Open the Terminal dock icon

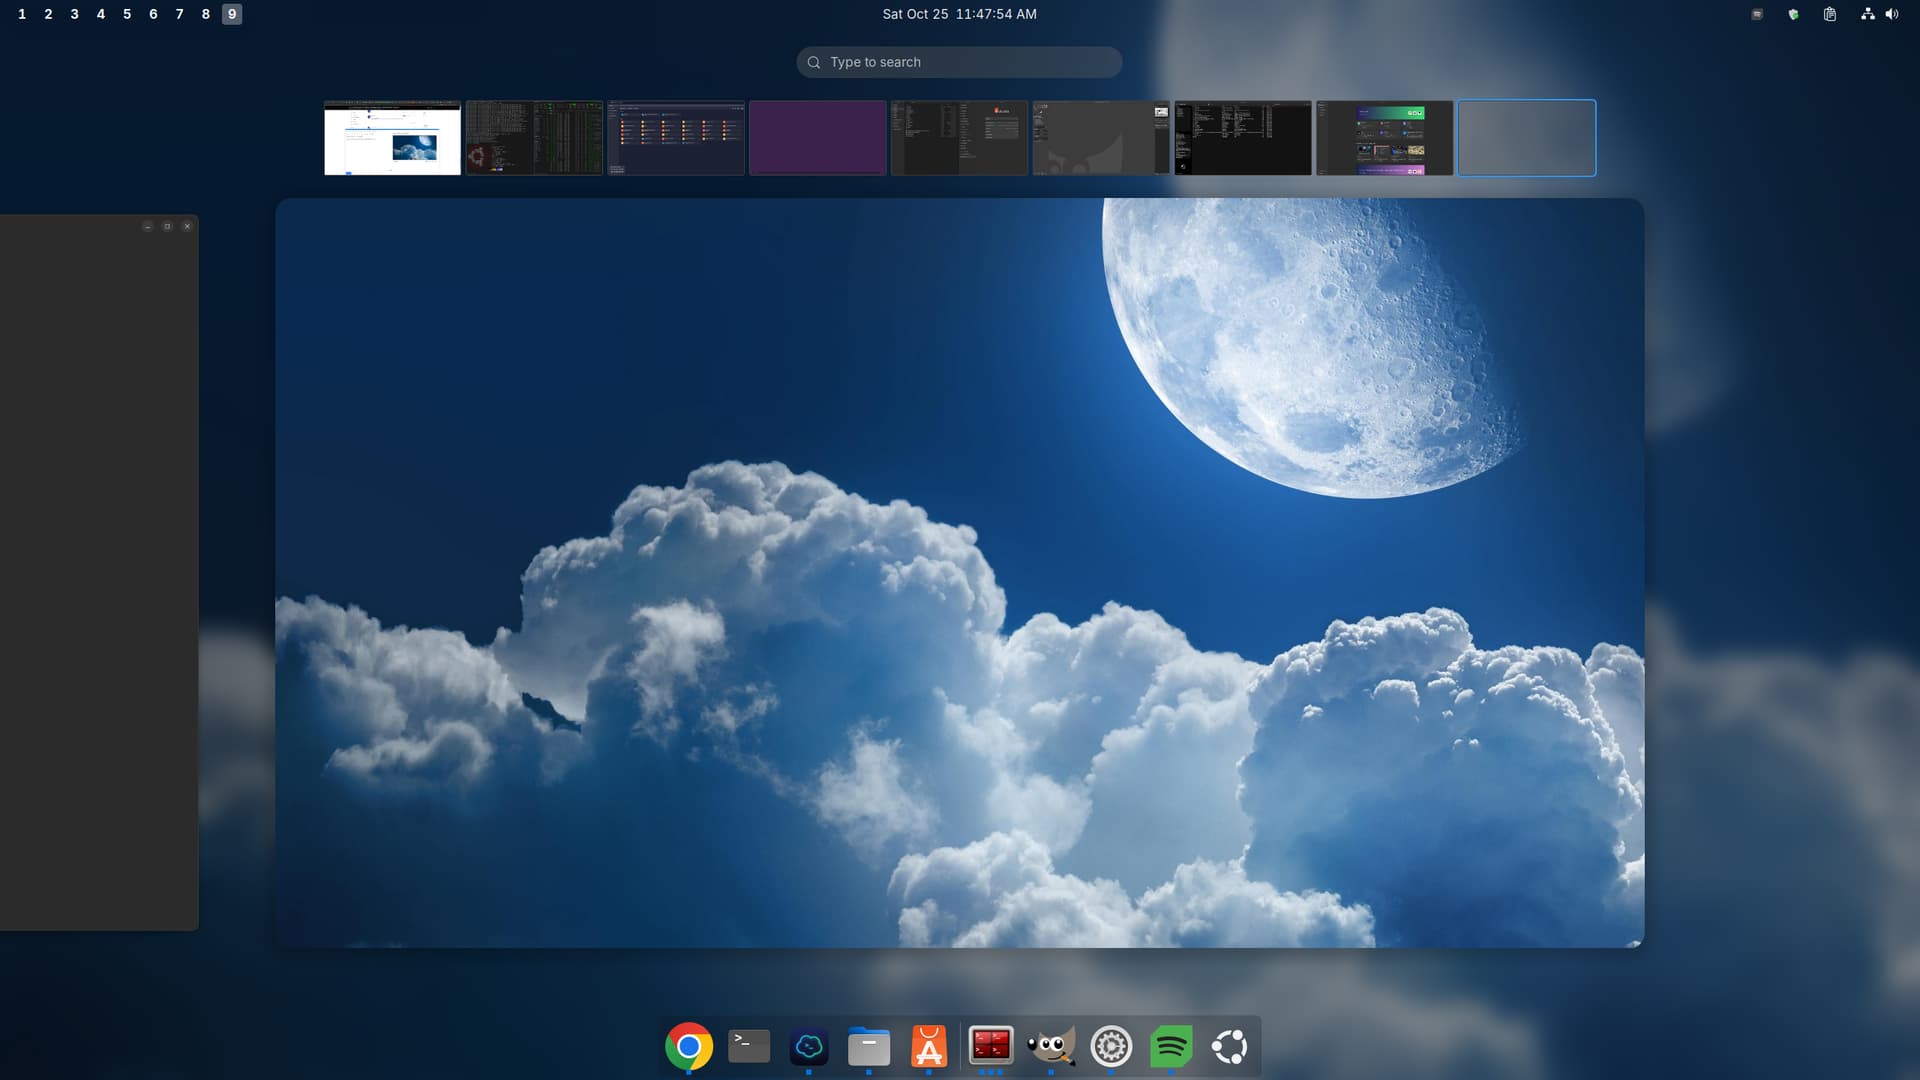click(749, 1046)
